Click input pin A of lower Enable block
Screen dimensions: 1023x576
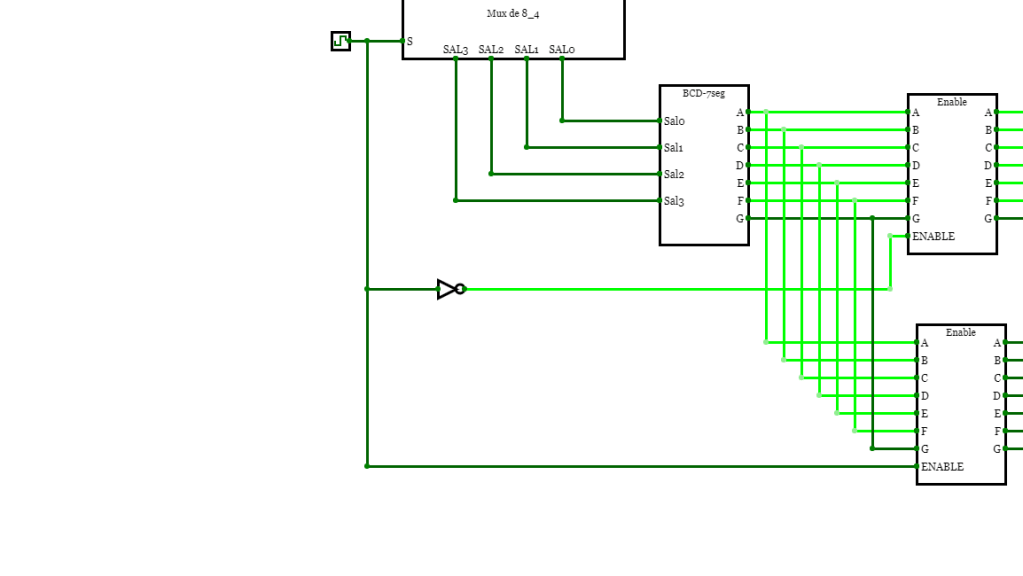pos(918,343)
